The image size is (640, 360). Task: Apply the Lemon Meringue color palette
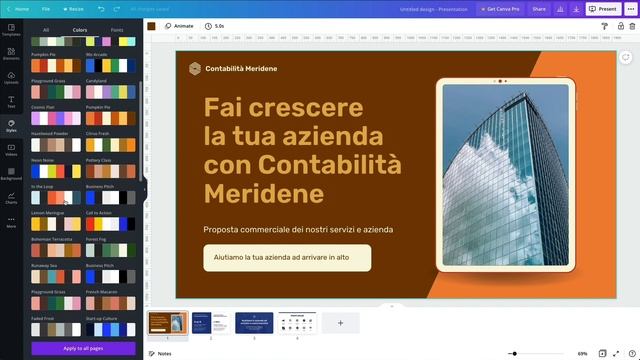56,224
